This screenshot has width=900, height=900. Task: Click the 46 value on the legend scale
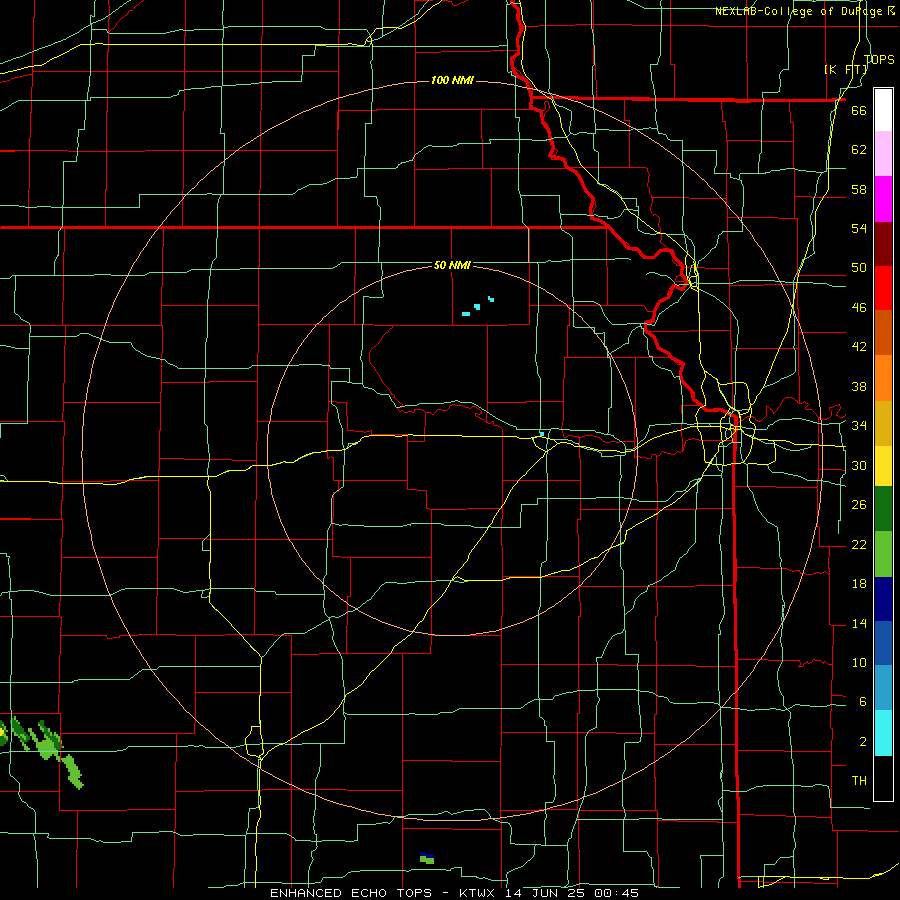click(x=859, y=308)
